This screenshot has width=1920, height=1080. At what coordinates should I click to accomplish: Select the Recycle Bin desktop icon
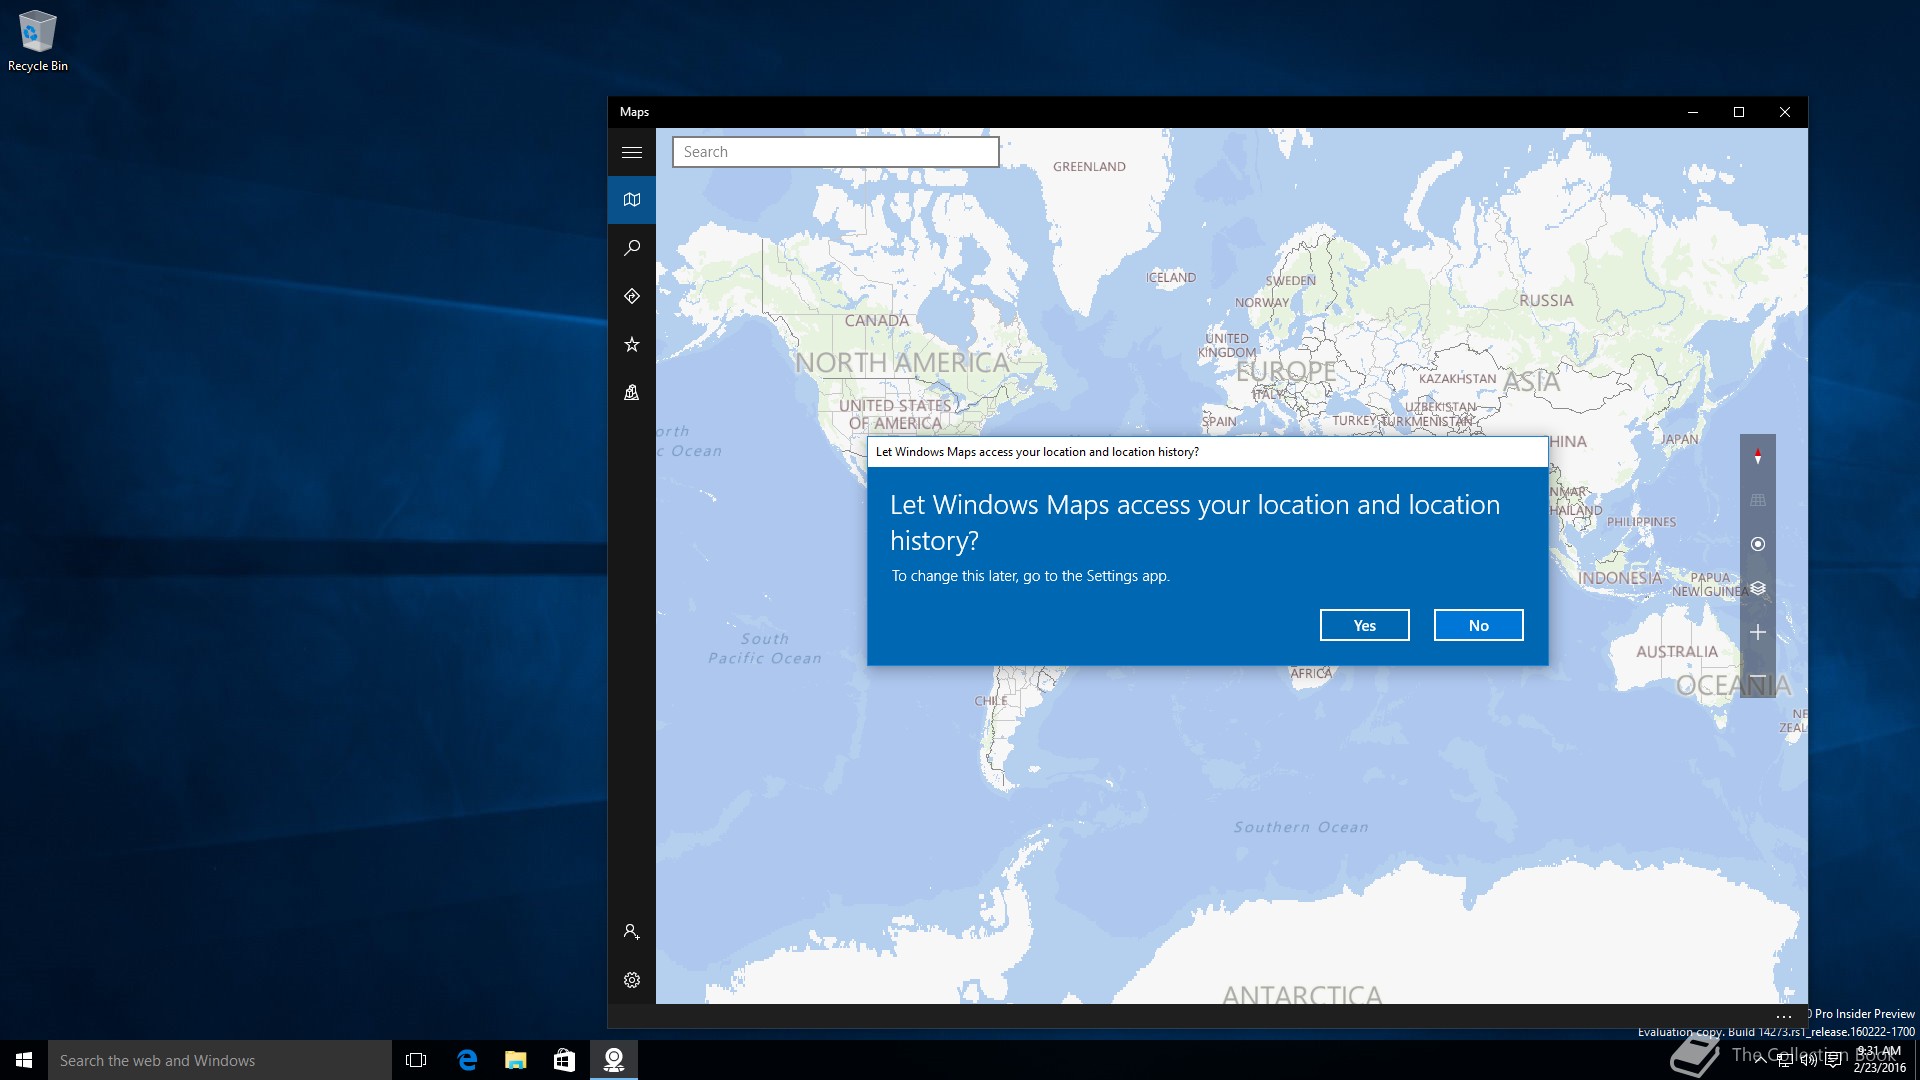[x=38, y=41]
